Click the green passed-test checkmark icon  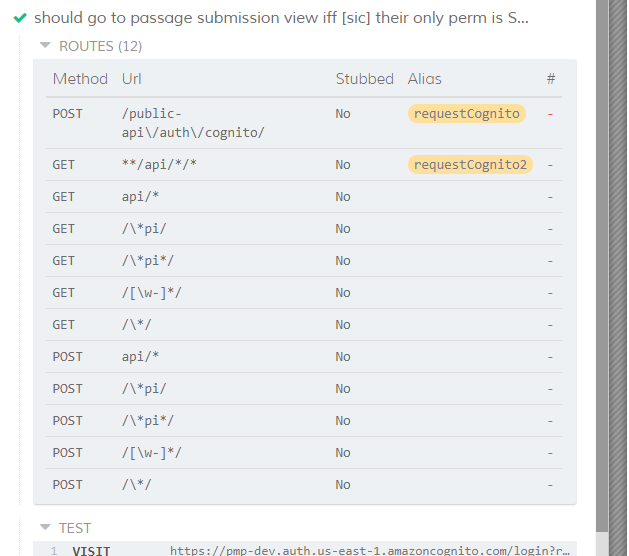coord(20,18)
